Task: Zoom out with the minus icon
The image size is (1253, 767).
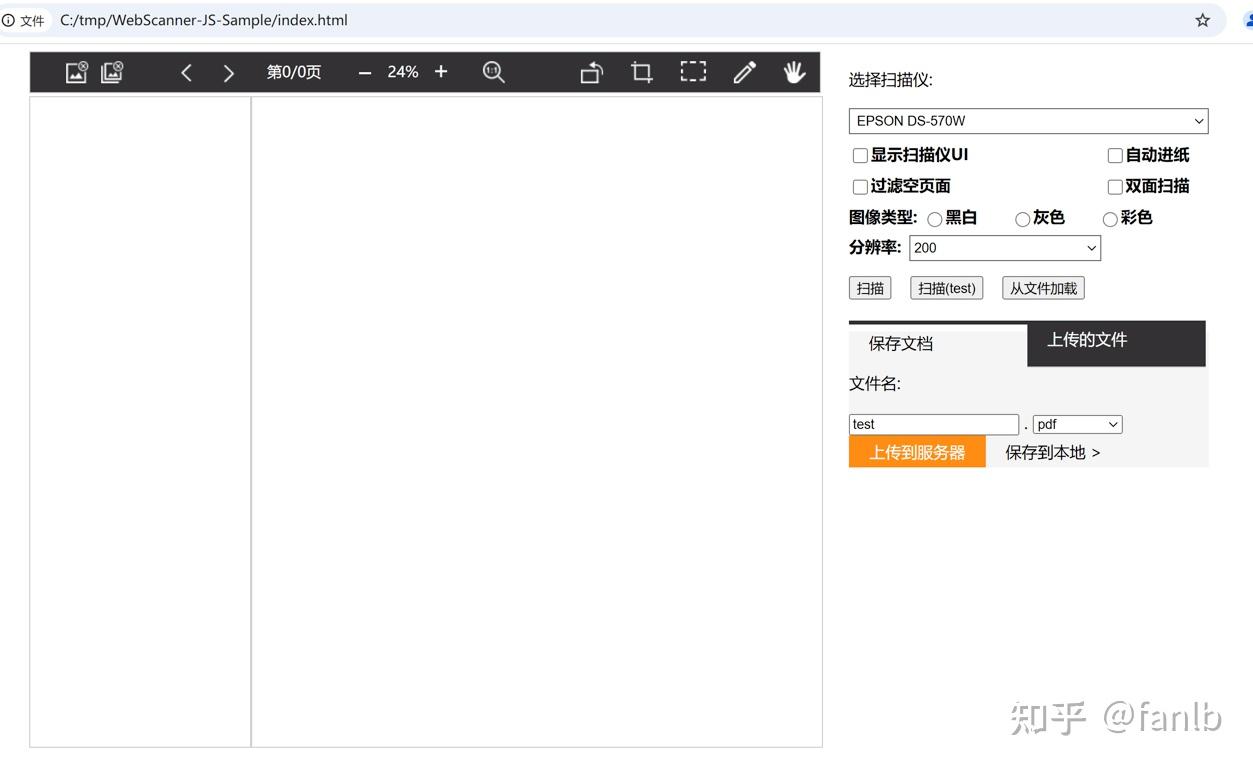Action: [365, 72]
